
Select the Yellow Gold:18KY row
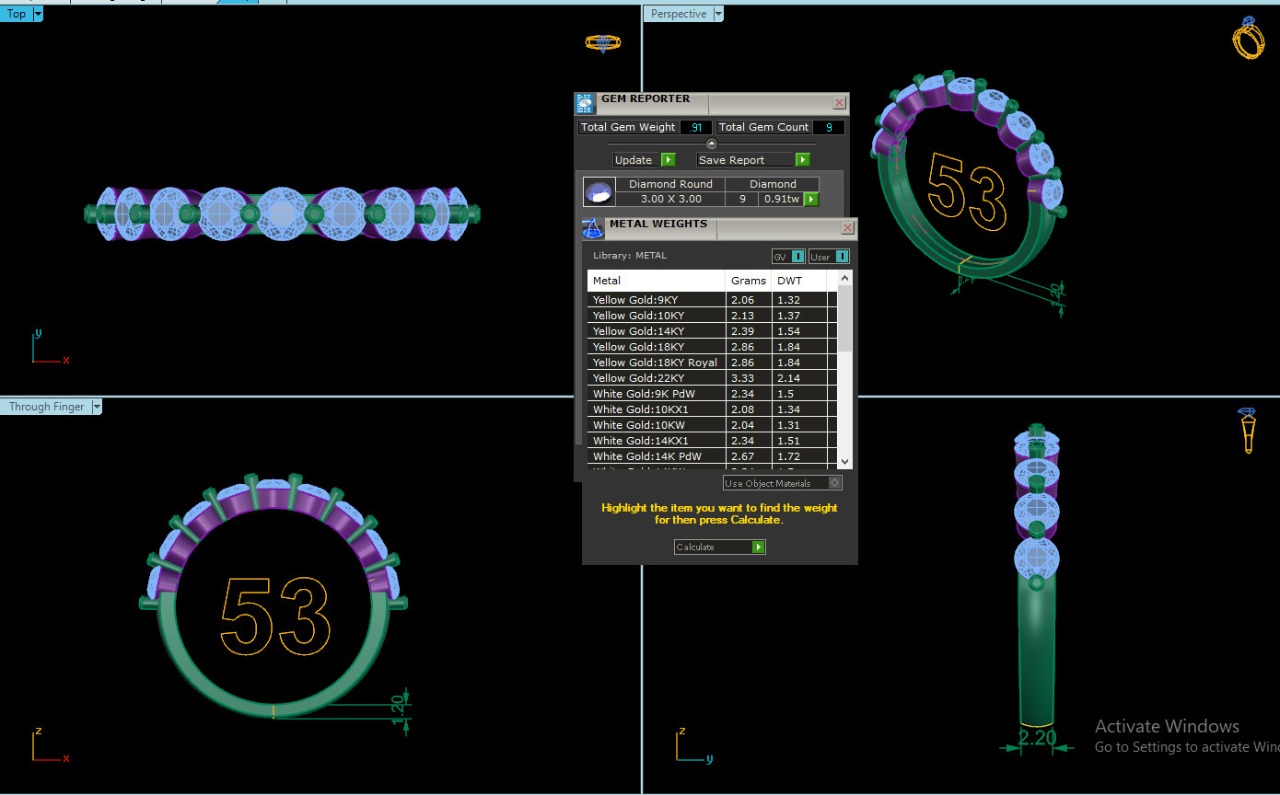656,347
